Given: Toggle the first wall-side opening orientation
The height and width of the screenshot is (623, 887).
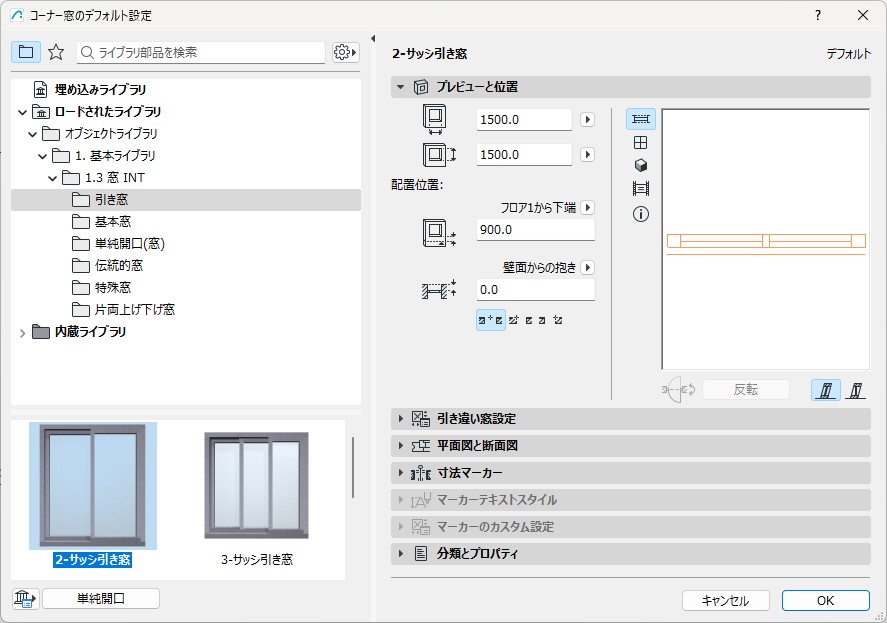Looking at the screenshot, I should pos(825,390).
